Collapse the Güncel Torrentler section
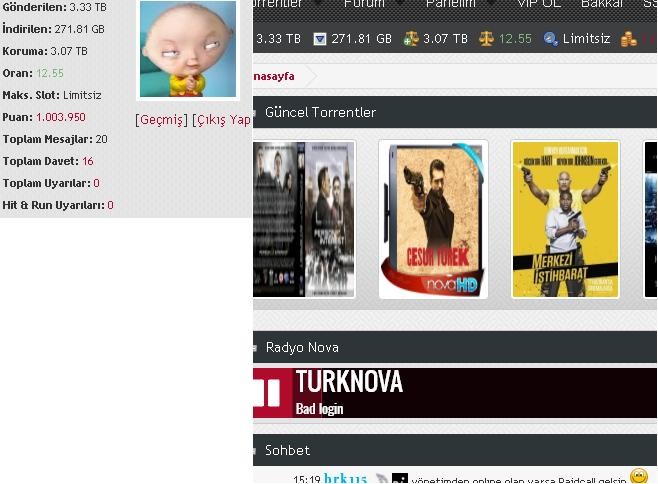The height and width of the screenshot is (484, 658). click(x=255, y=112)
